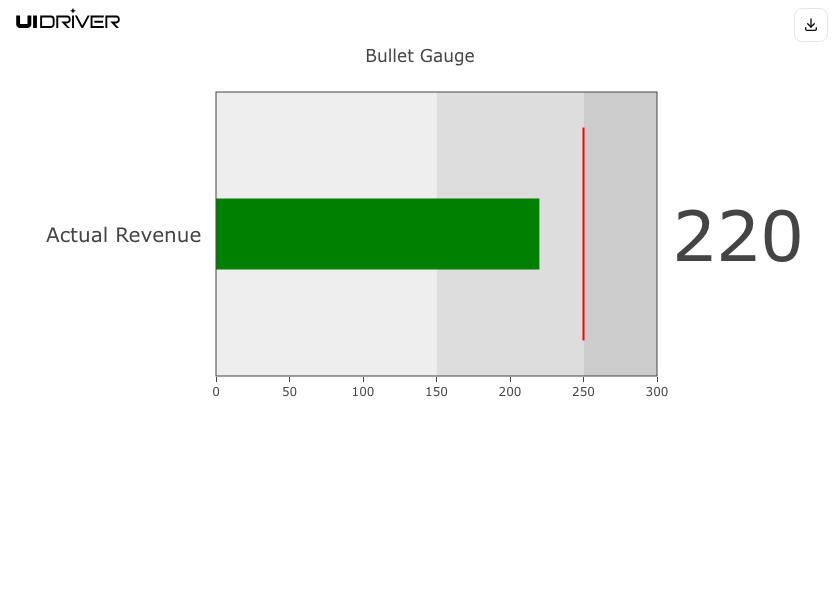Click the 250 axis tick label
This screenshot has width=840, height=600.
pyautogui.click(x=583, y=392)
